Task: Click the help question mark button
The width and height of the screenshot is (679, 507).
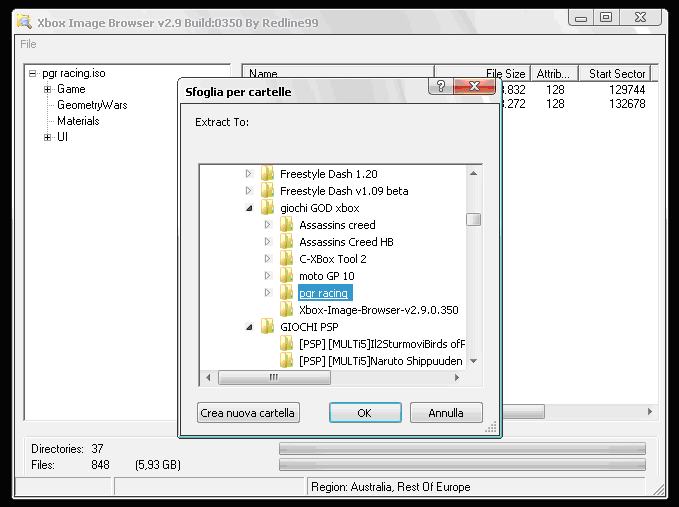Action: pos(441,87)
